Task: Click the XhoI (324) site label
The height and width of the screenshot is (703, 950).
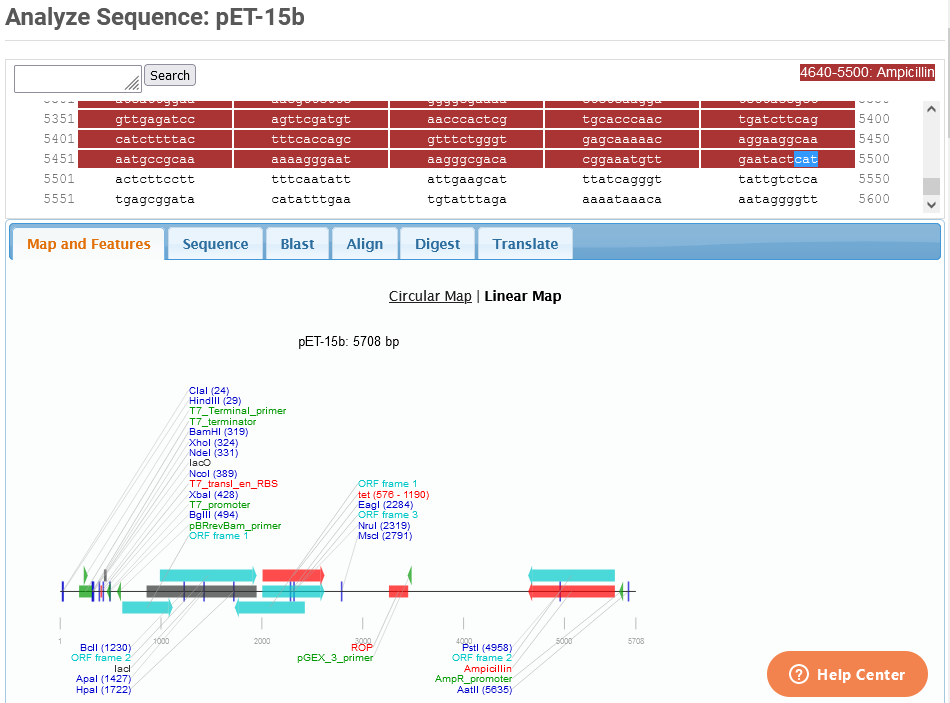Action: [x=214, y=442]
